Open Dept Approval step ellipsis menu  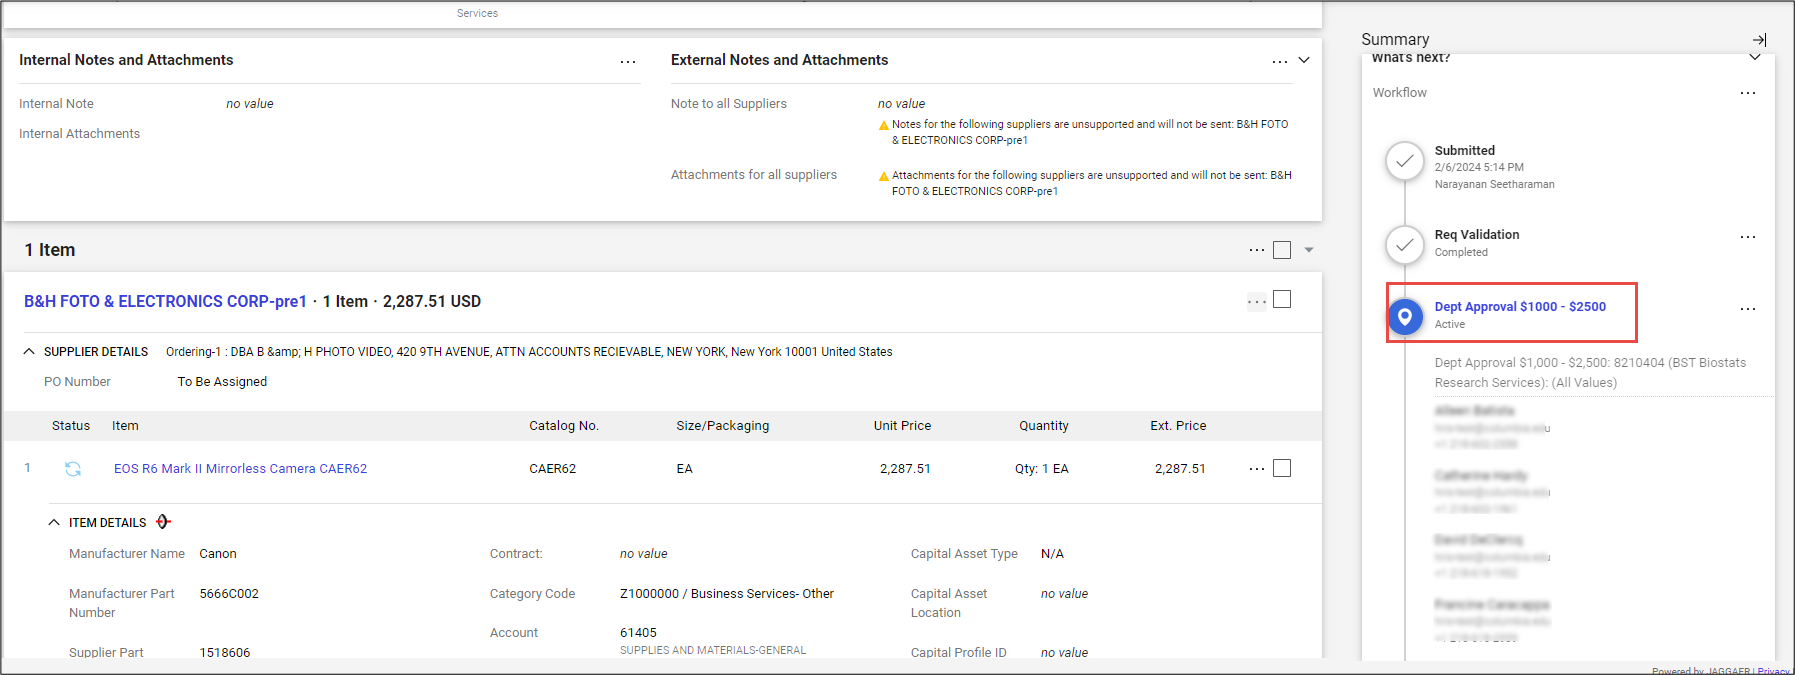coord(1747,309)
